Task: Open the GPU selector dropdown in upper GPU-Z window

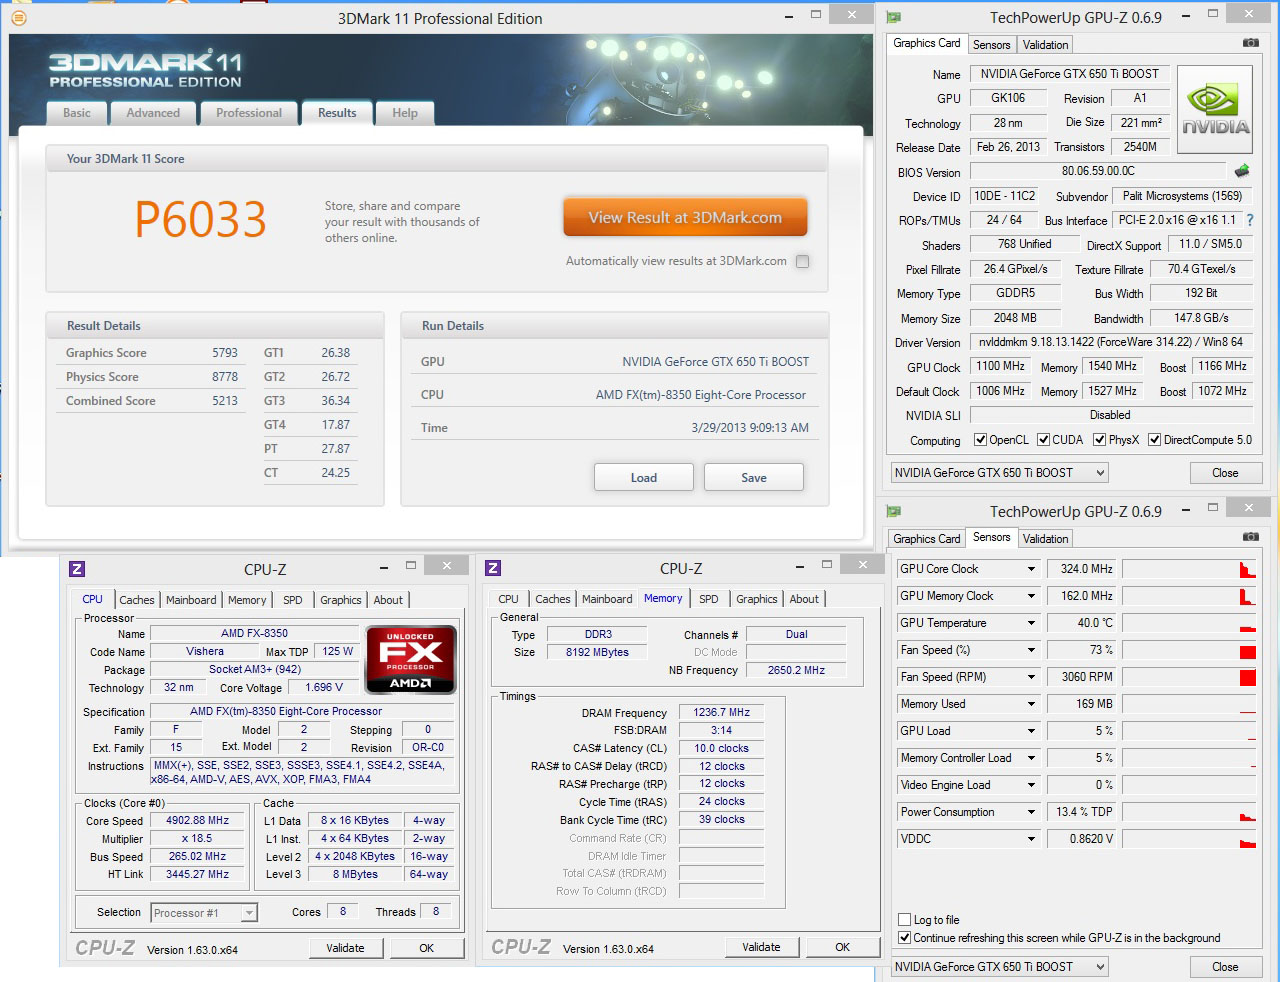Action: (x=1000, y=473)
